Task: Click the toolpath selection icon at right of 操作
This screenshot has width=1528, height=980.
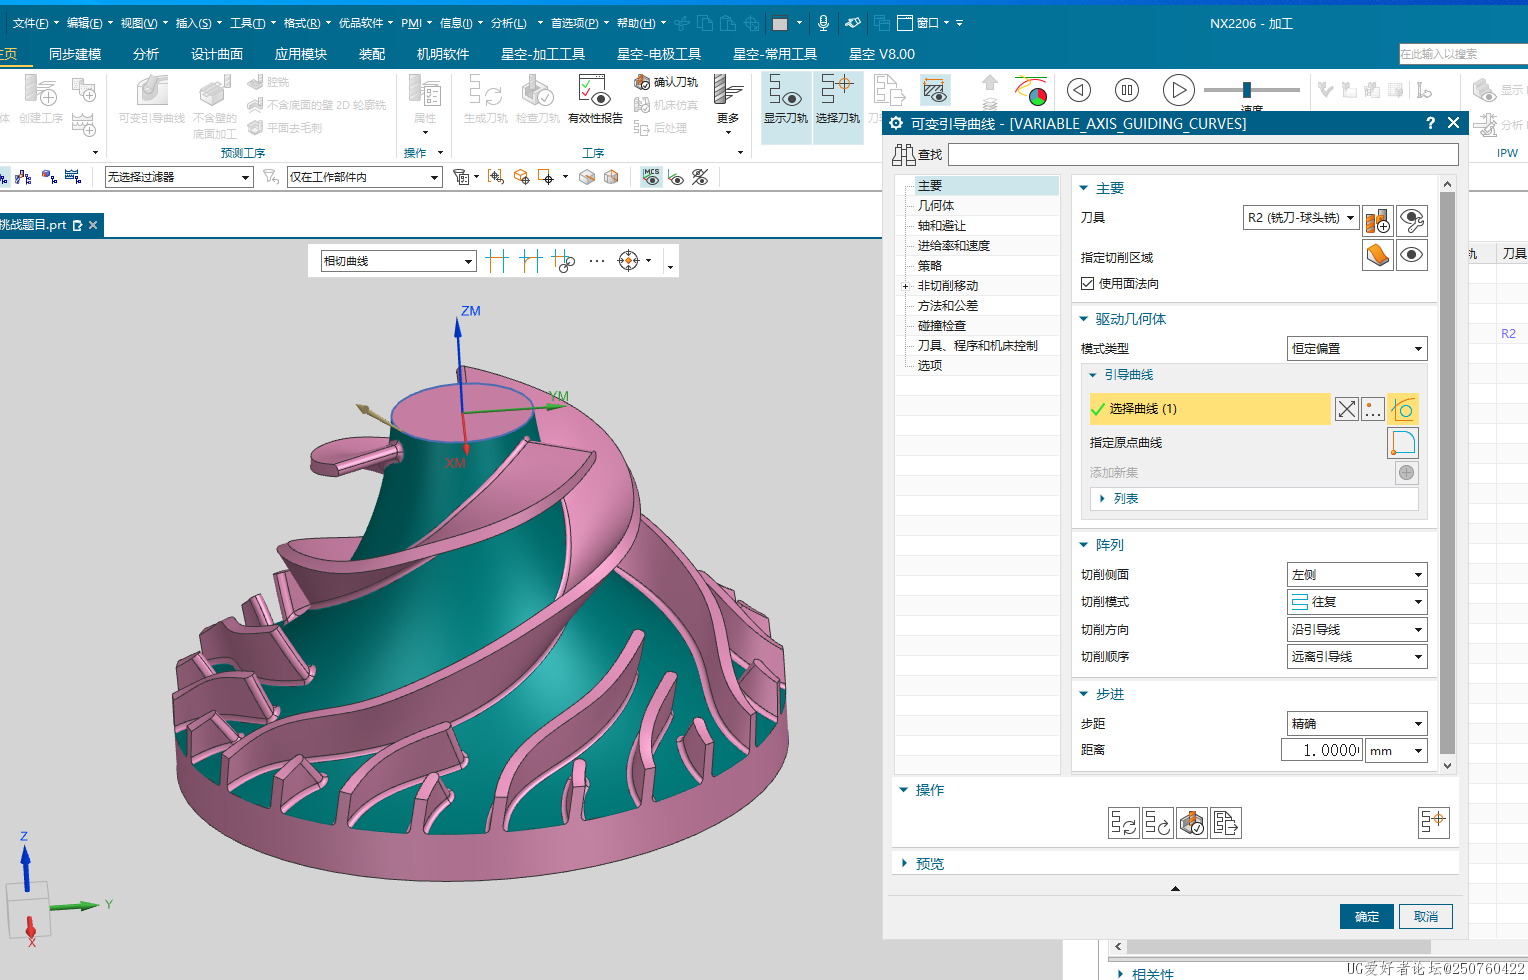Action: pos(1434,822)
